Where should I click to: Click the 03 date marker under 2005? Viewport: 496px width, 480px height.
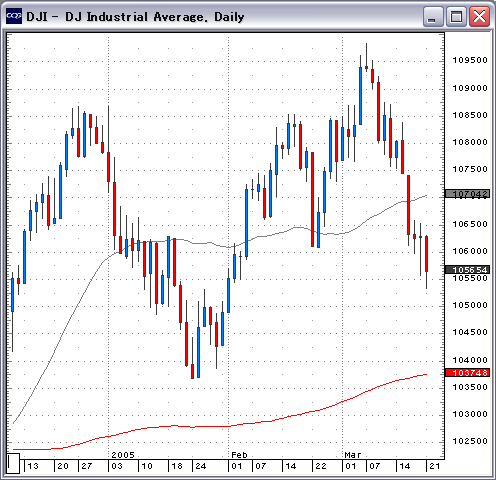point(117,466)
